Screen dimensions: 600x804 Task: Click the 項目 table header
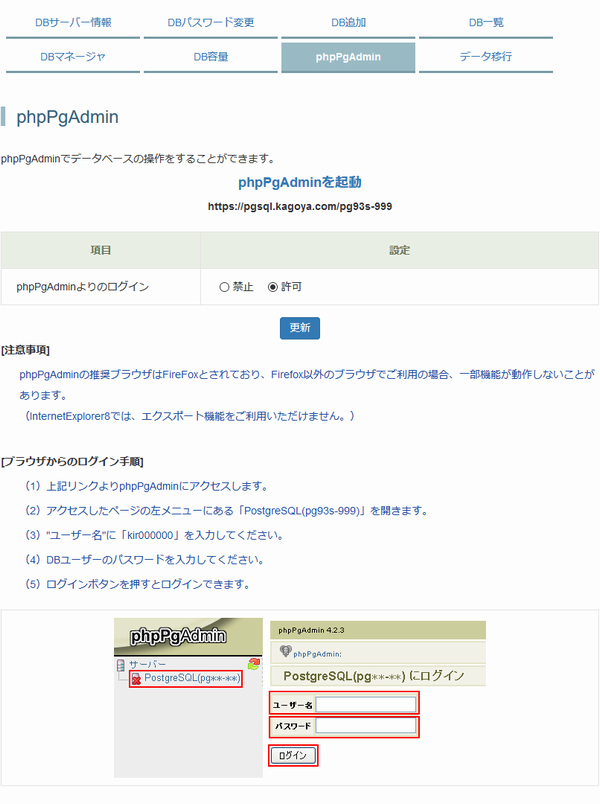coord(101,250)
